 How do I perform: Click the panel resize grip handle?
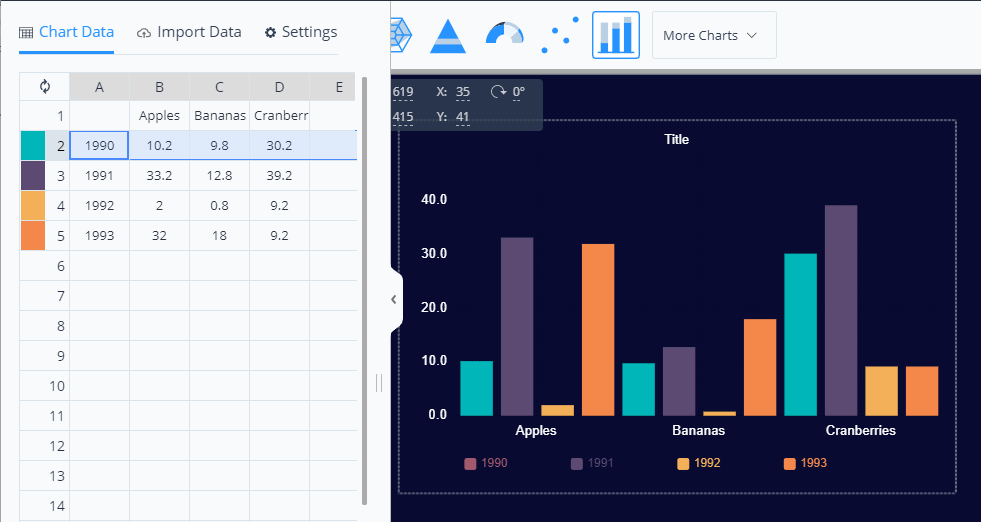click(379, 383)
